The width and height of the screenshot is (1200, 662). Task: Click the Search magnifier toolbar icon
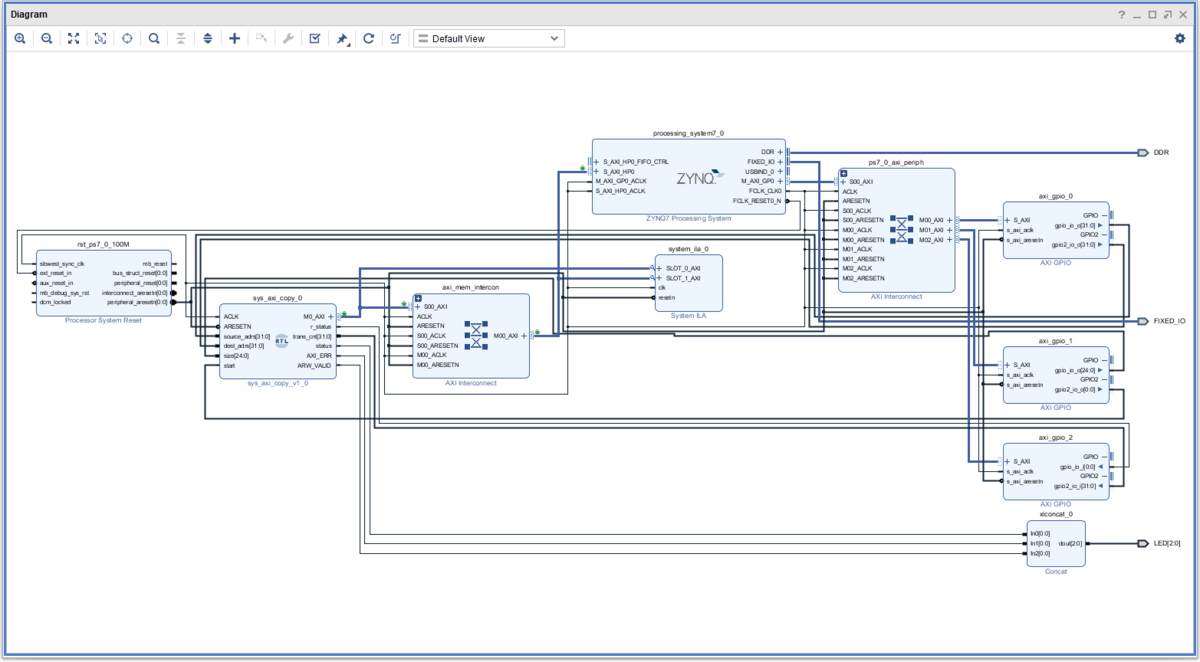tap(154, 38)
